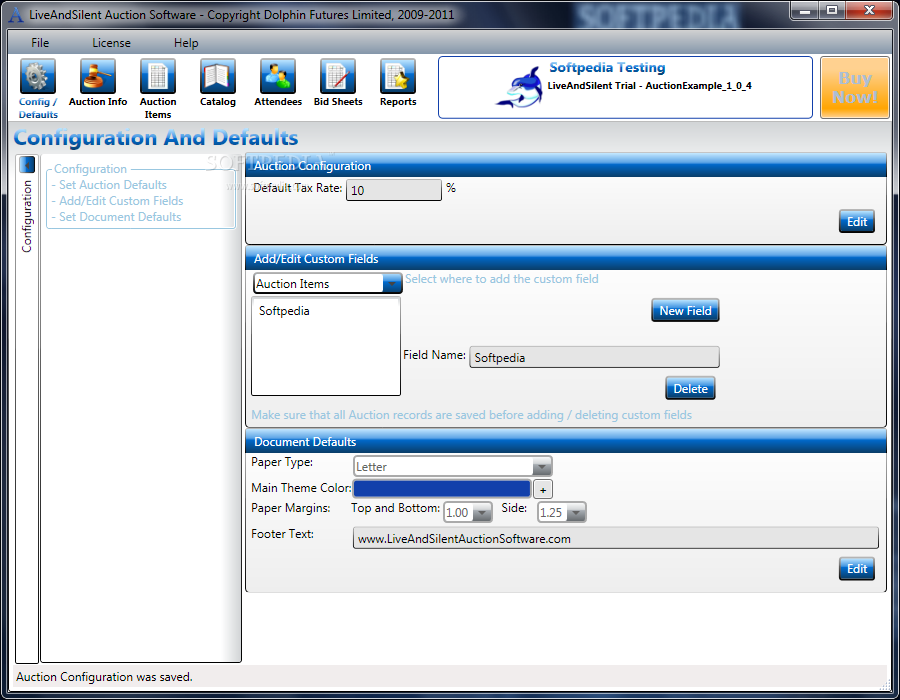900x700 pixels.
Task: Open the Attendees people icon
Action: 278,76
